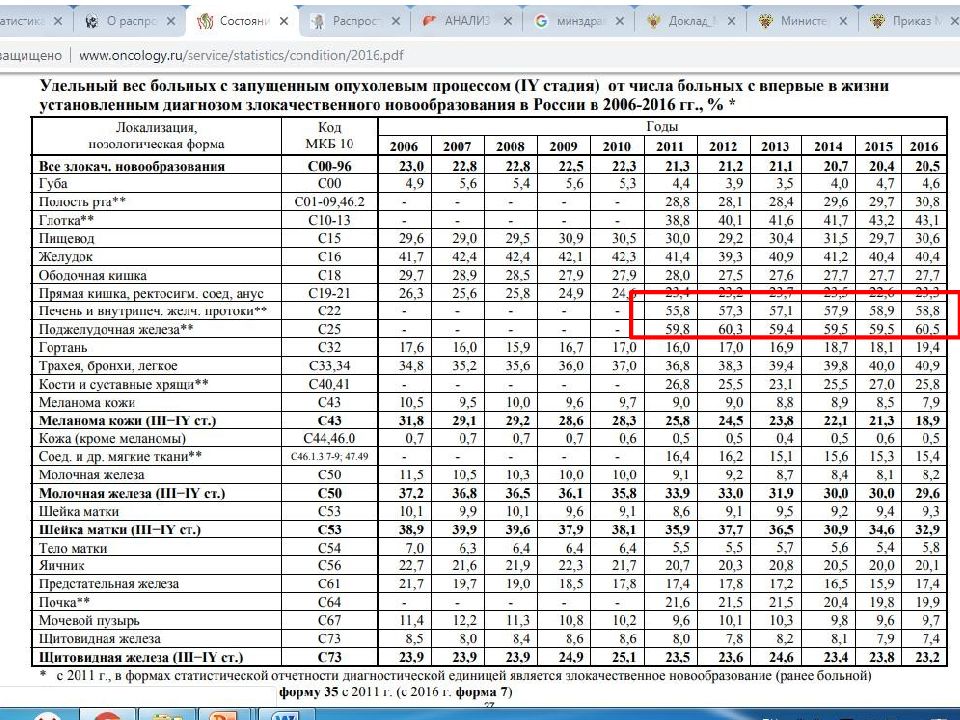This screenshot has width=960, height=720.
Task: Close the 'Министе' tab
Action: [843, 21]
